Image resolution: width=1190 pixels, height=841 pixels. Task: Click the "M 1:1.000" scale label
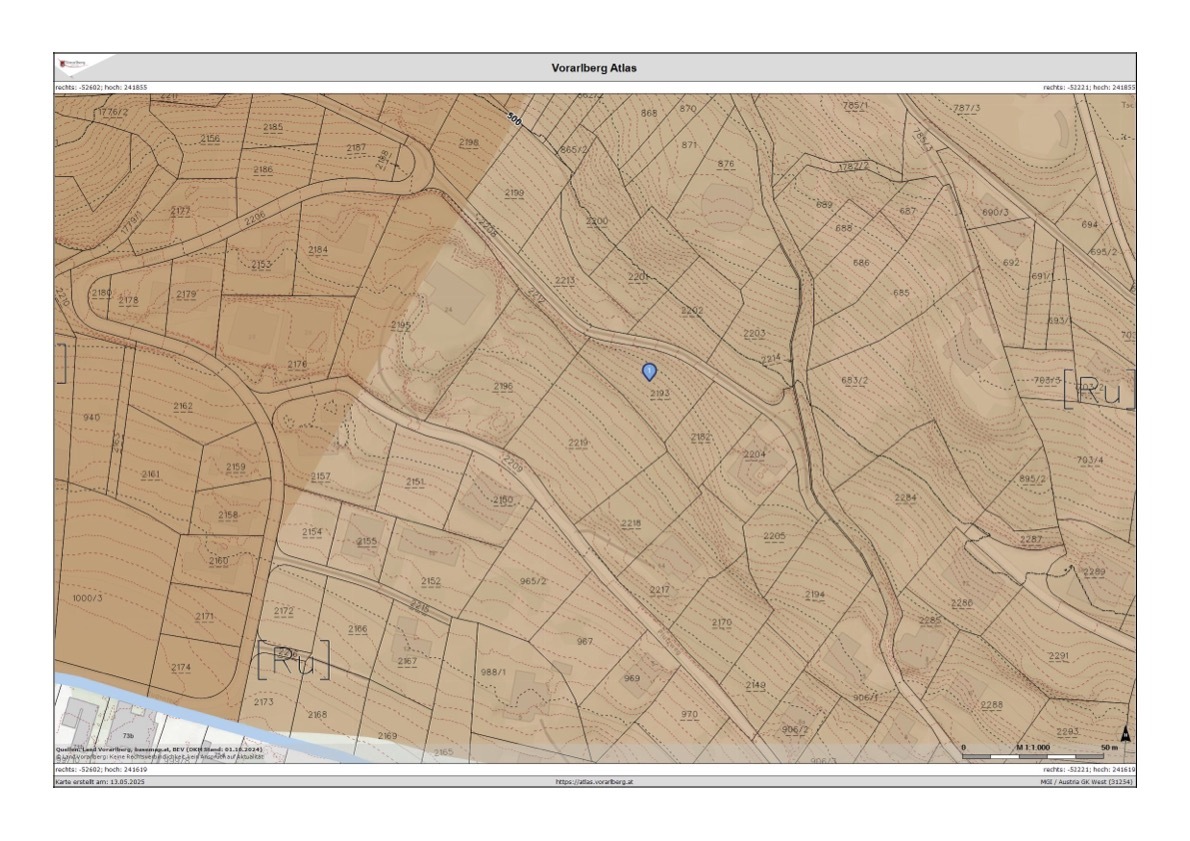tap(1033, 748)
